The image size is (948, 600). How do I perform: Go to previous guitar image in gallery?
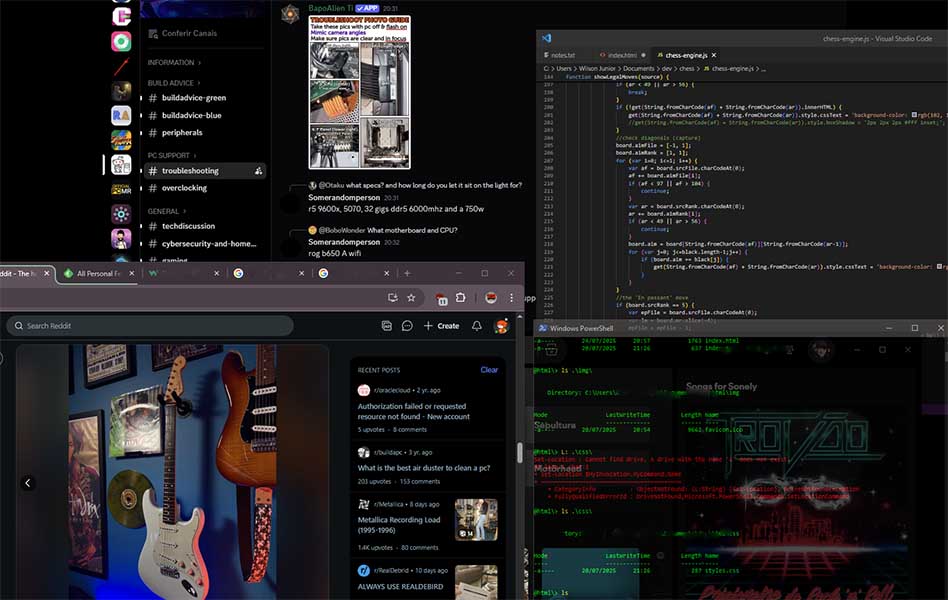click(x=28, y=483)
